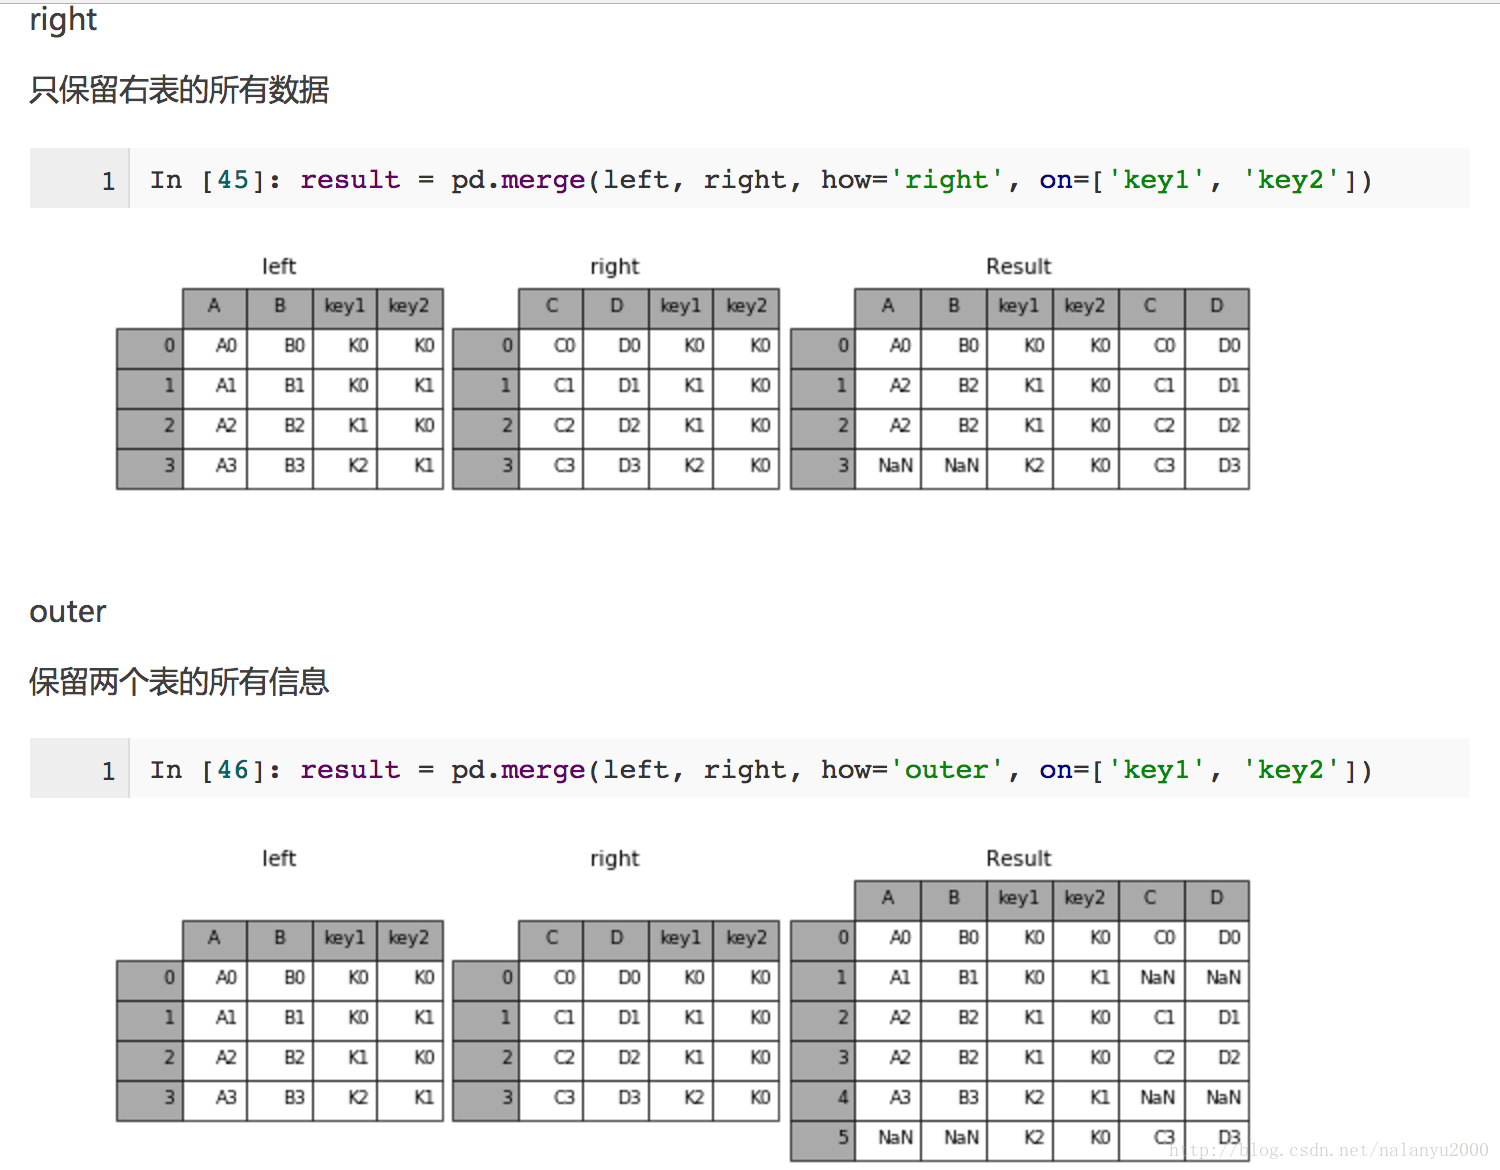Click "pd.merge" in the In [45] code line

(518, 180)
